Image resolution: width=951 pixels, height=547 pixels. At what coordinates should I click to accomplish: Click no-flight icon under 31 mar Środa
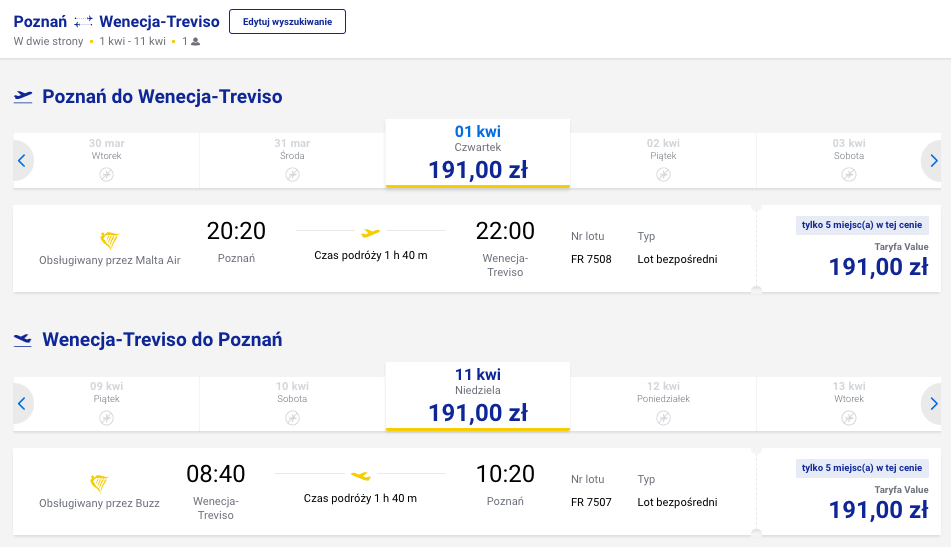292,175
